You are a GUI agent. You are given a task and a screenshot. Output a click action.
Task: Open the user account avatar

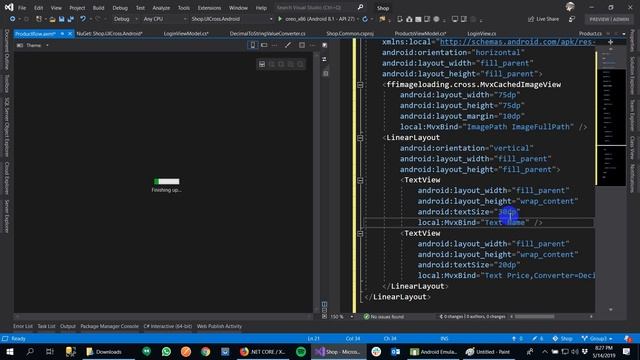(x=570, y=7)
